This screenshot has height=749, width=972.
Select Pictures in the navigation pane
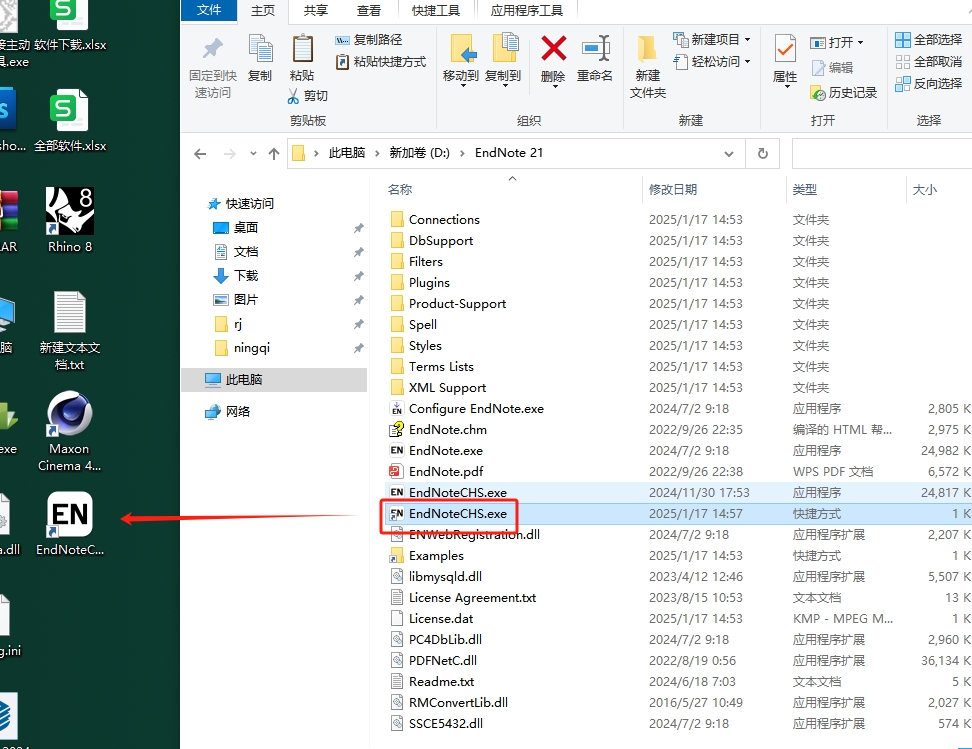pyautogui.click(x=236, y=299)
